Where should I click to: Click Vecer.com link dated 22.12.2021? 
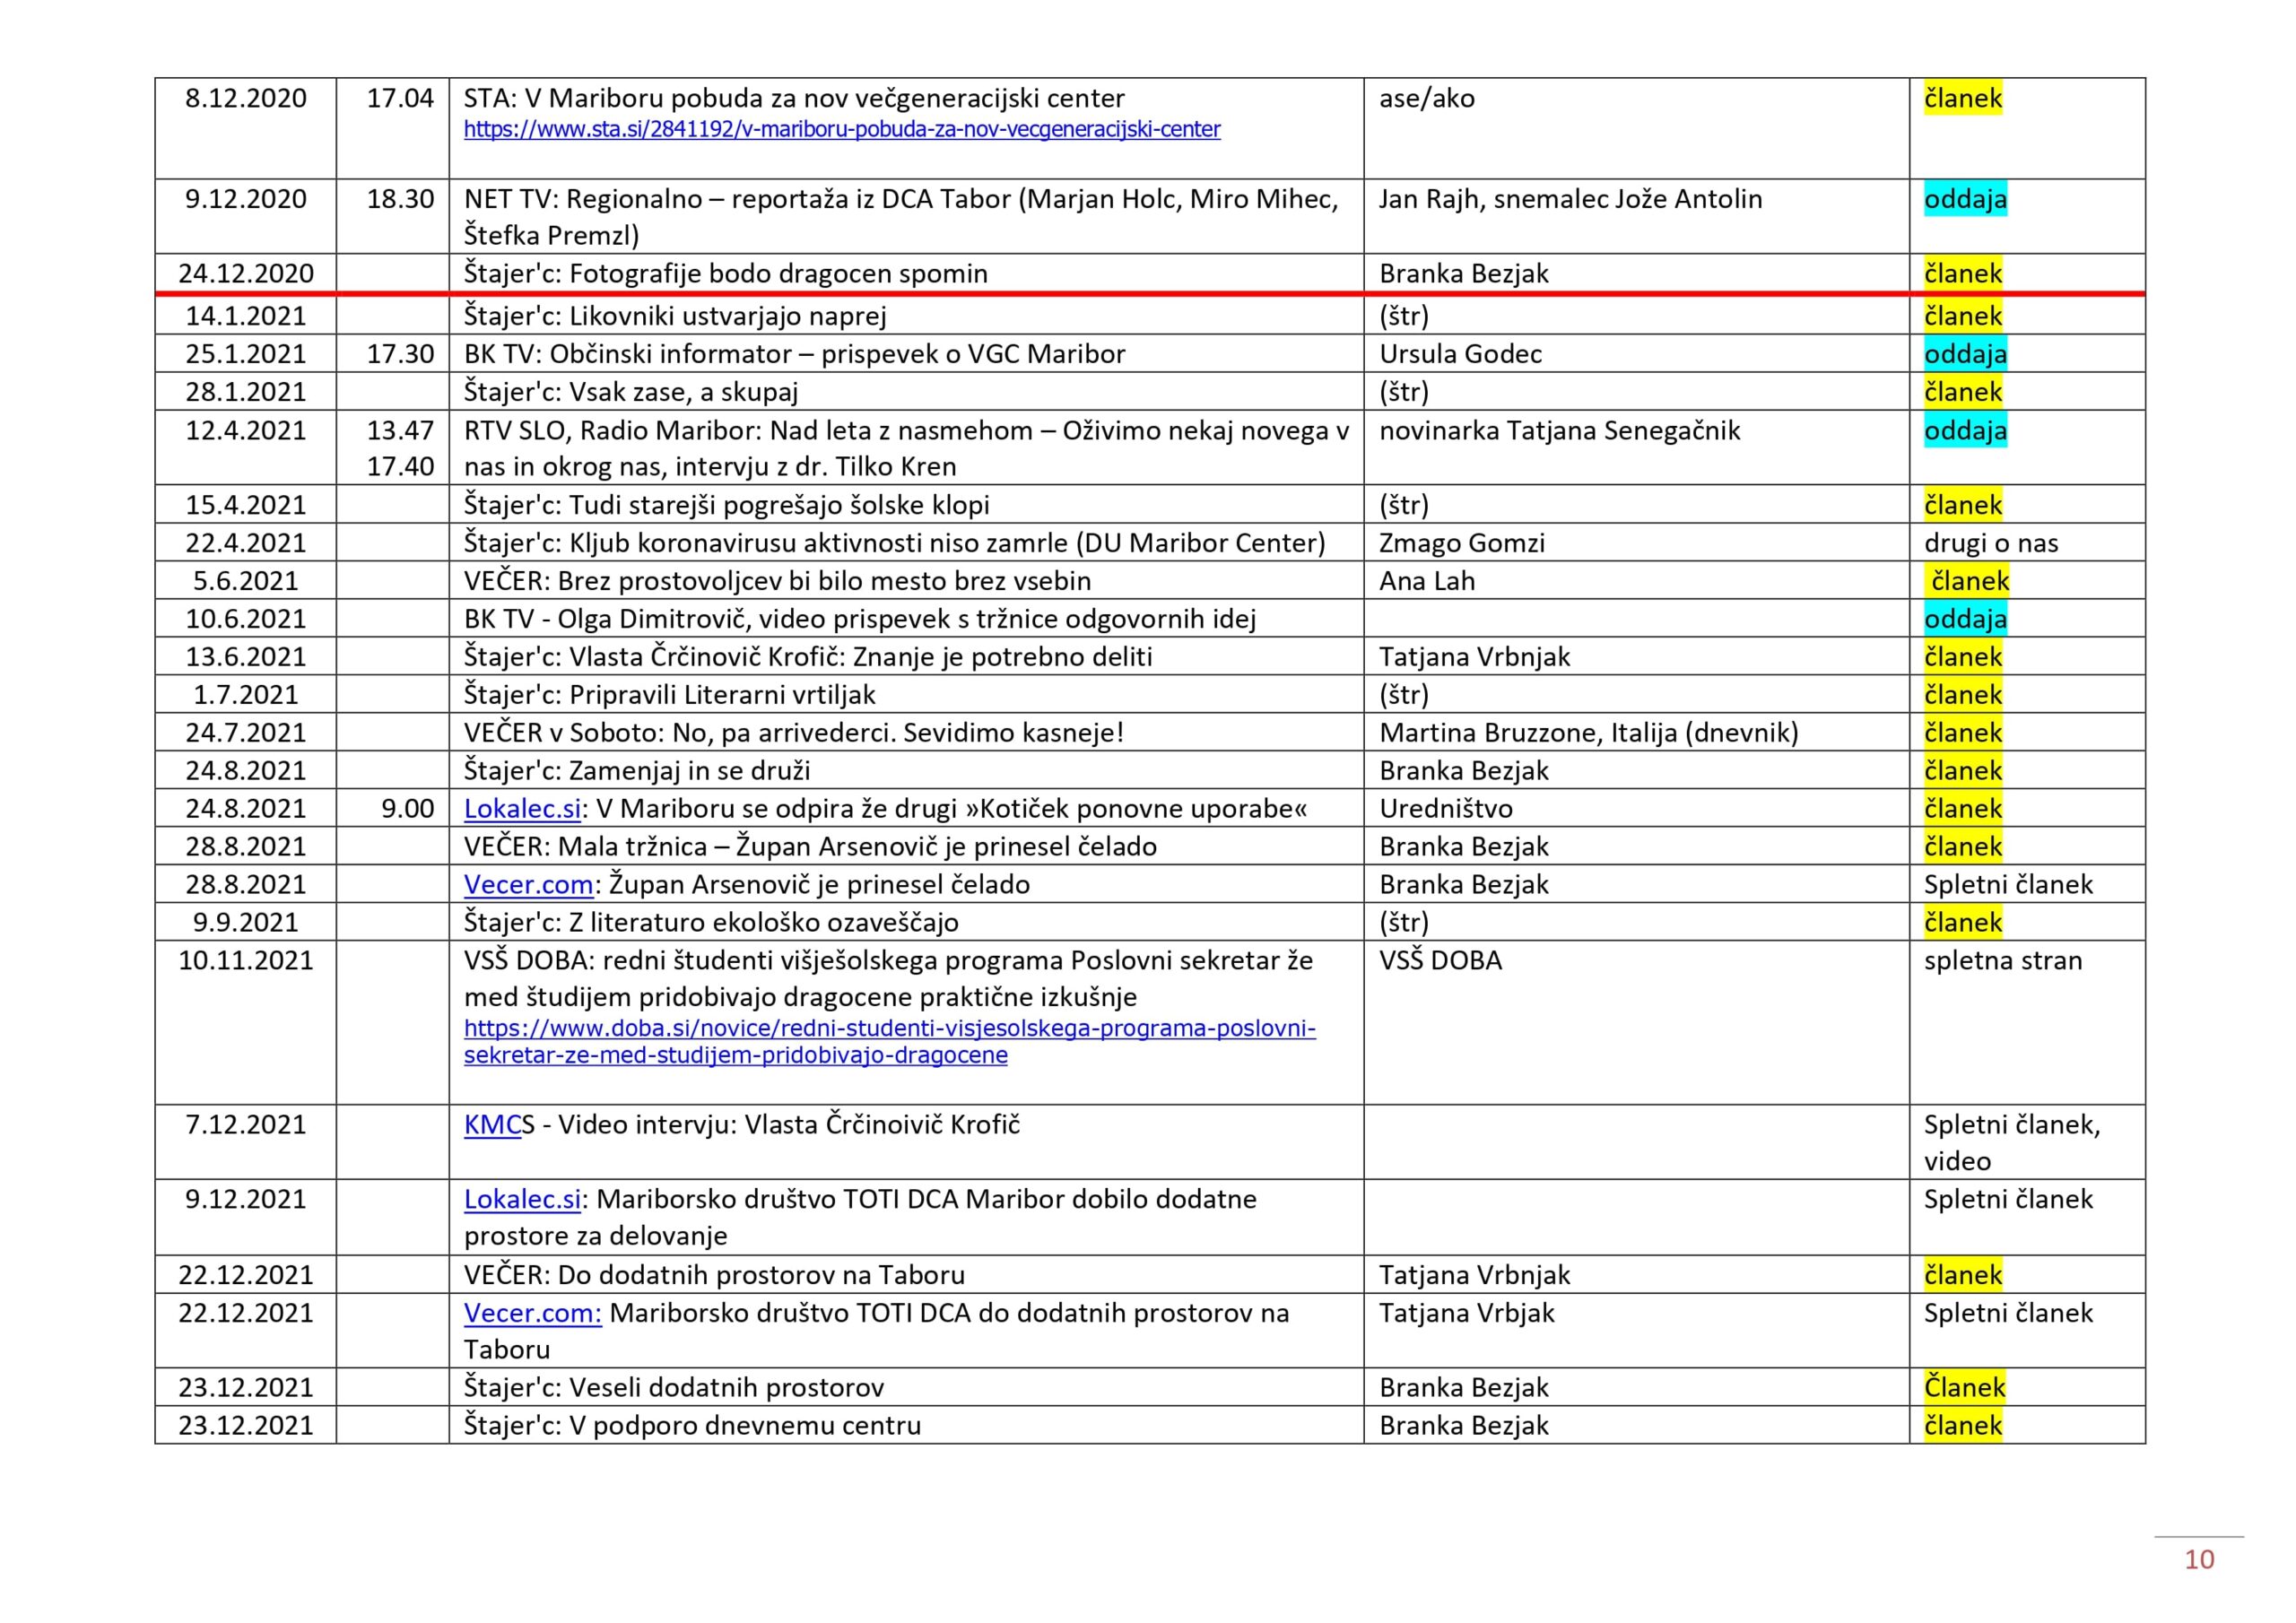pos(532,1314)
